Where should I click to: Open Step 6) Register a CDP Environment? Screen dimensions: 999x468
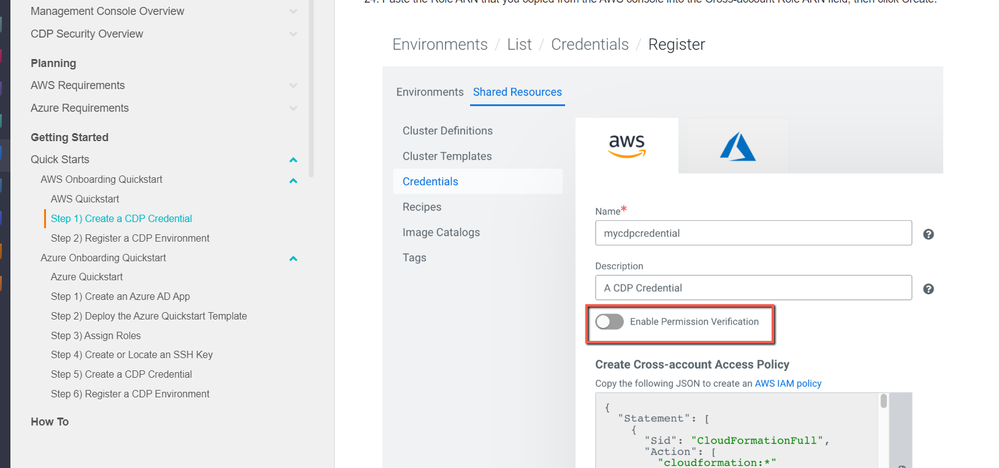(x=130, y=394)
